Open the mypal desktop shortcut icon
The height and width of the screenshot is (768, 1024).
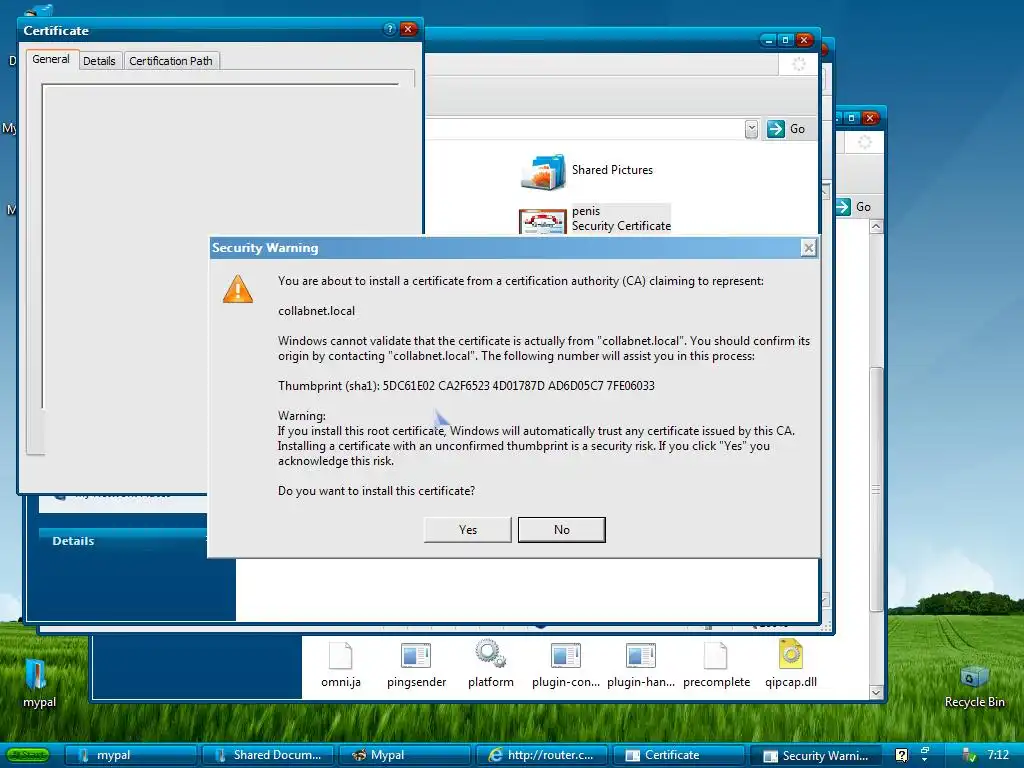(x=36, y=675)
